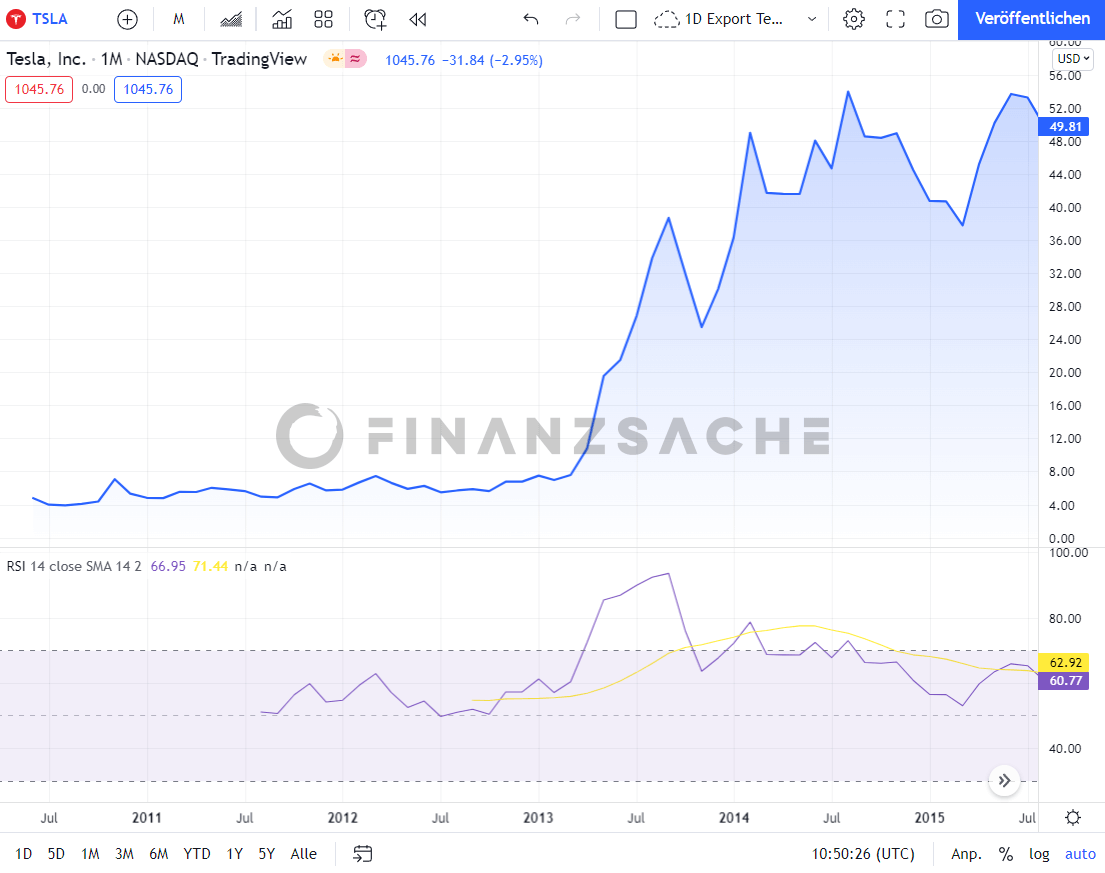The image size is (1105, 873).
Task: Select the 3M time range
Action: click(124, 854)
